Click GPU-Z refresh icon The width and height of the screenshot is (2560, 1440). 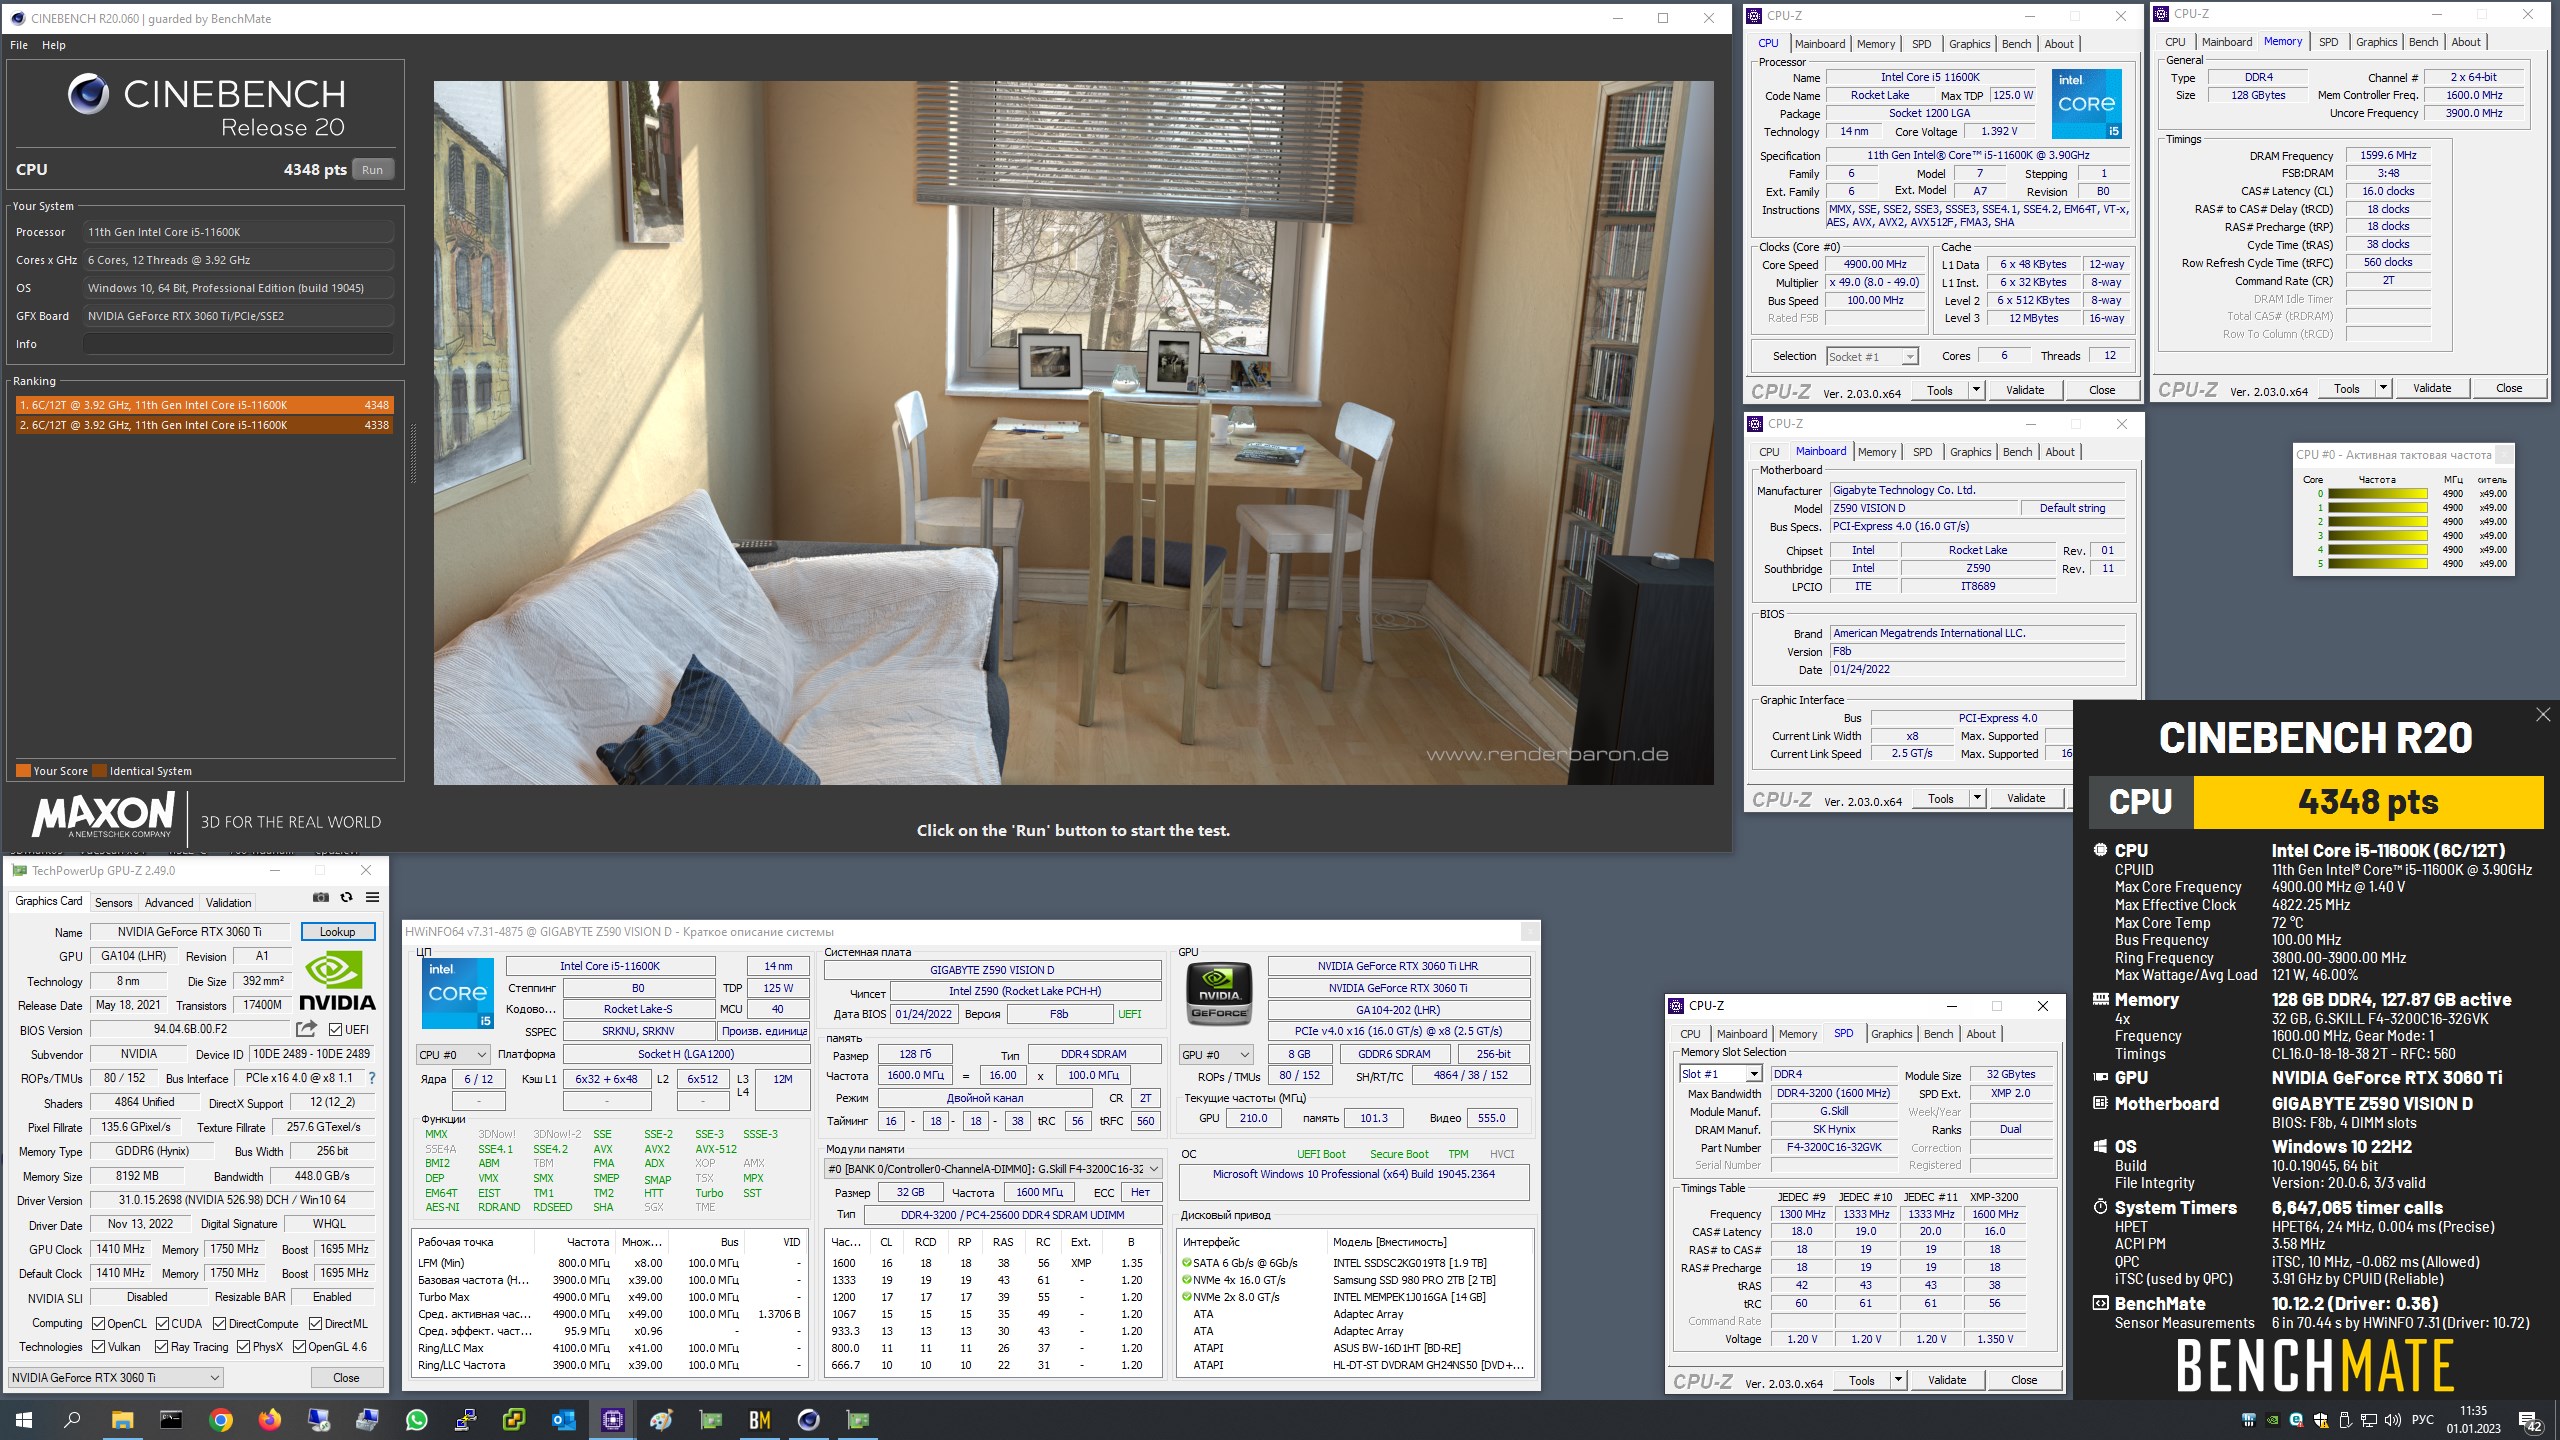(346, 897)
